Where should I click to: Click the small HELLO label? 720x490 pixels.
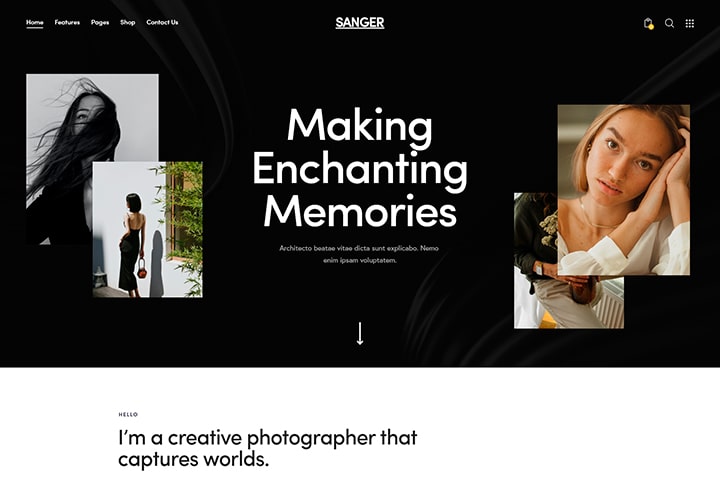click(x=128, y=414)
